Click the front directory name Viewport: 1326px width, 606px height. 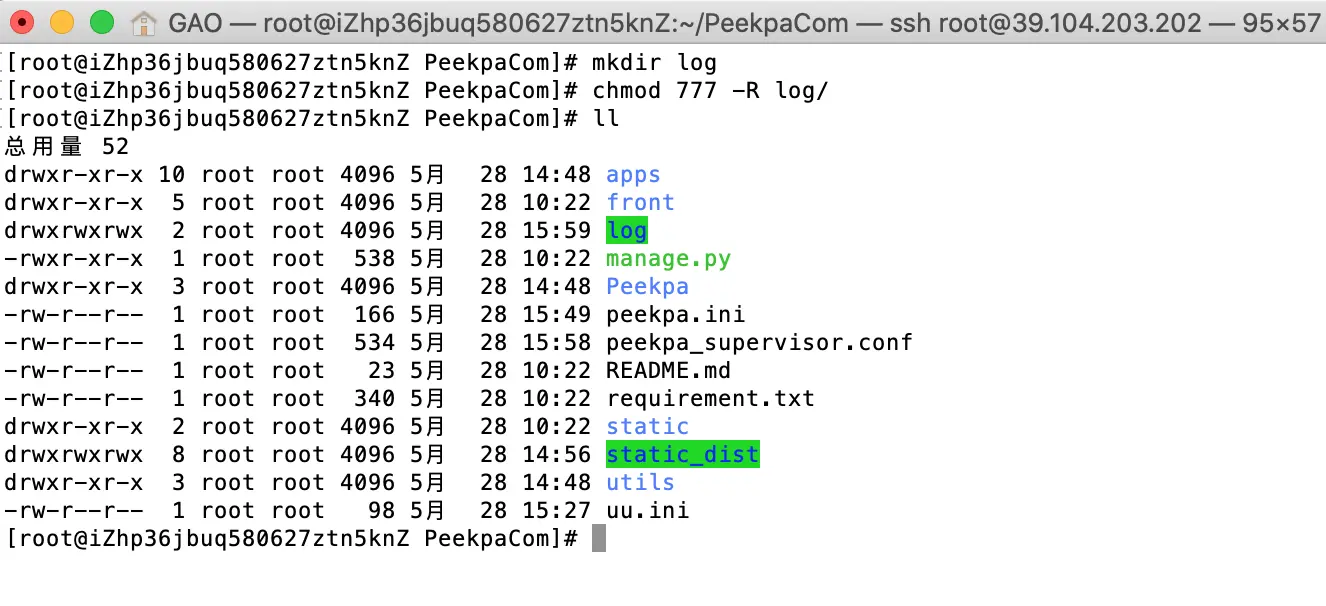[640, 203]
